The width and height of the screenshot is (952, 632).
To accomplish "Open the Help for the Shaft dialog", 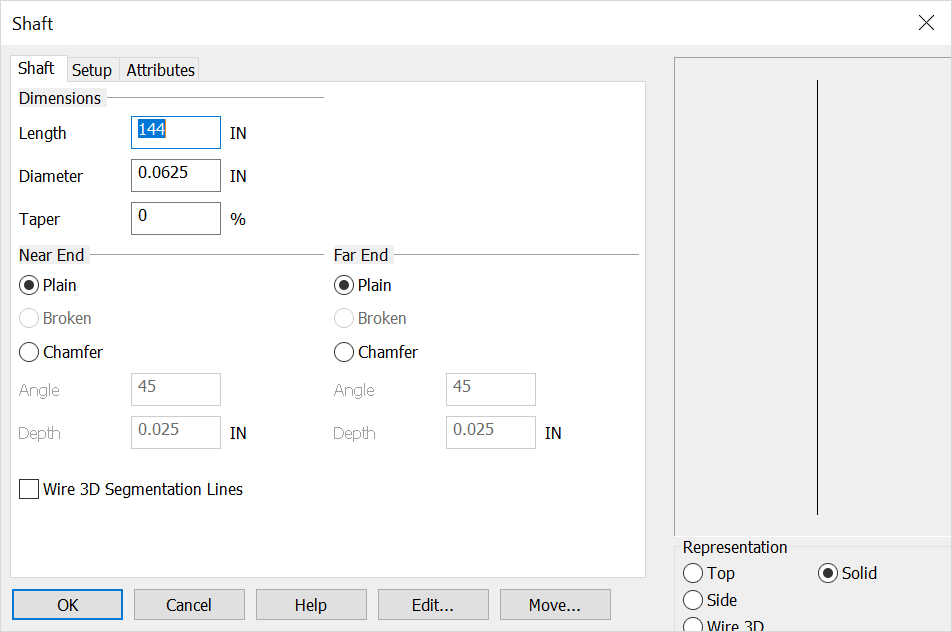I will click(x=311, y=604).
